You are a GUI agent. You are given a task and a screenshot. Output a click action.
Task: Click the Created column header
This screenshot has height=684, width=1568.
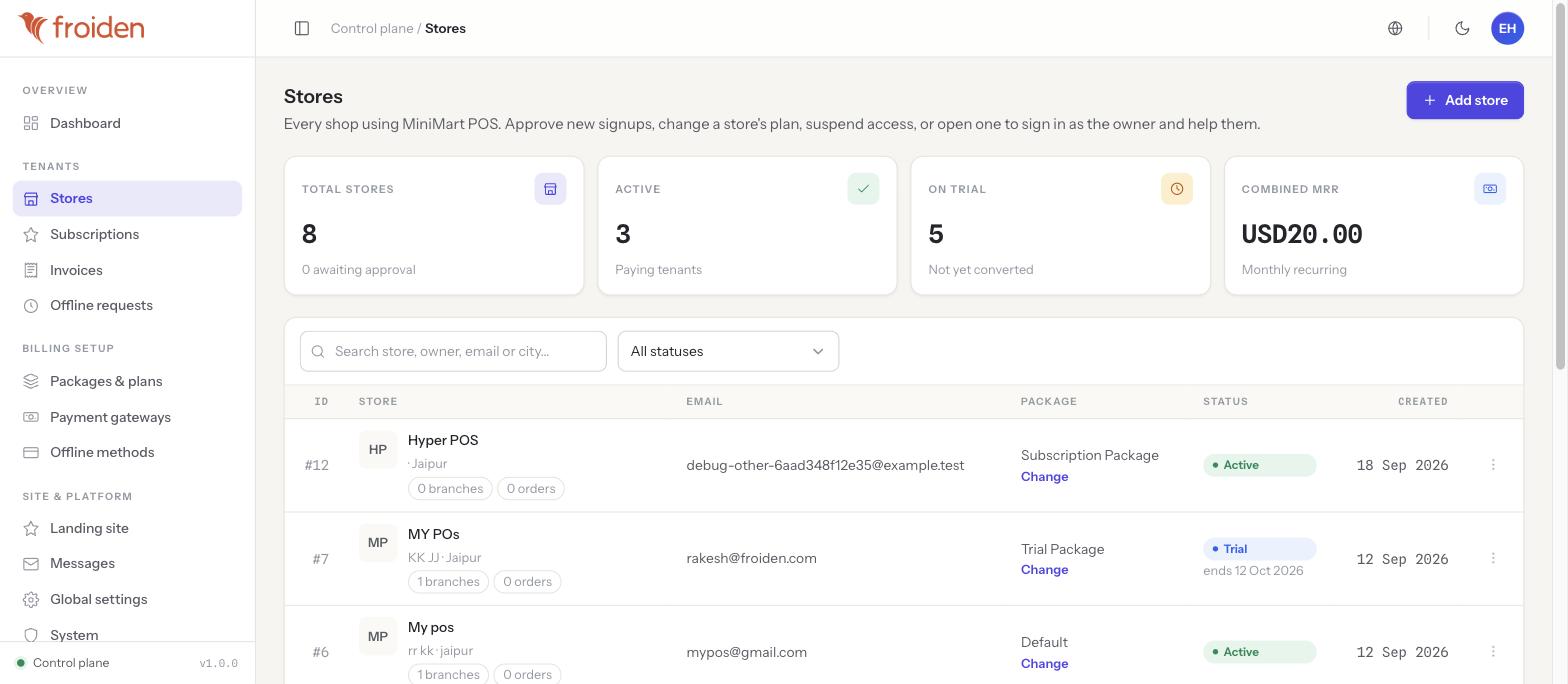(1422, 401)
